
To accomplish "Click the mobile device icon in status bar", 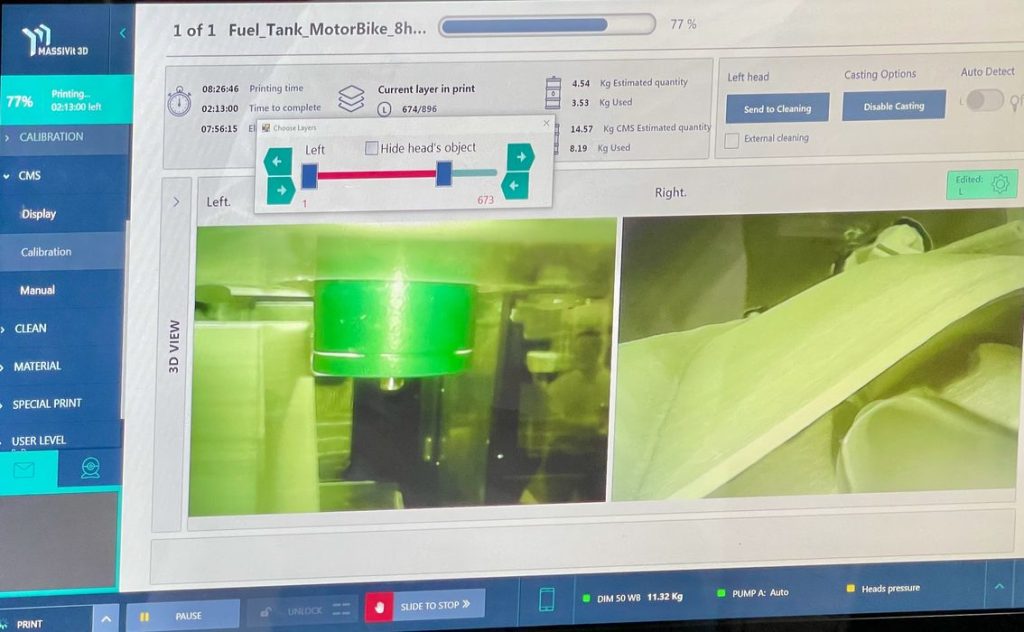I will pos(547,599).
